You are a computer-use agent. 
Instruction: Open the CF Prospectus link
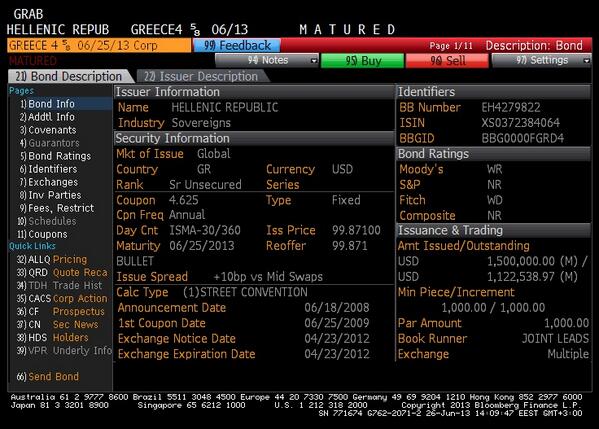(x=61, y=311)
